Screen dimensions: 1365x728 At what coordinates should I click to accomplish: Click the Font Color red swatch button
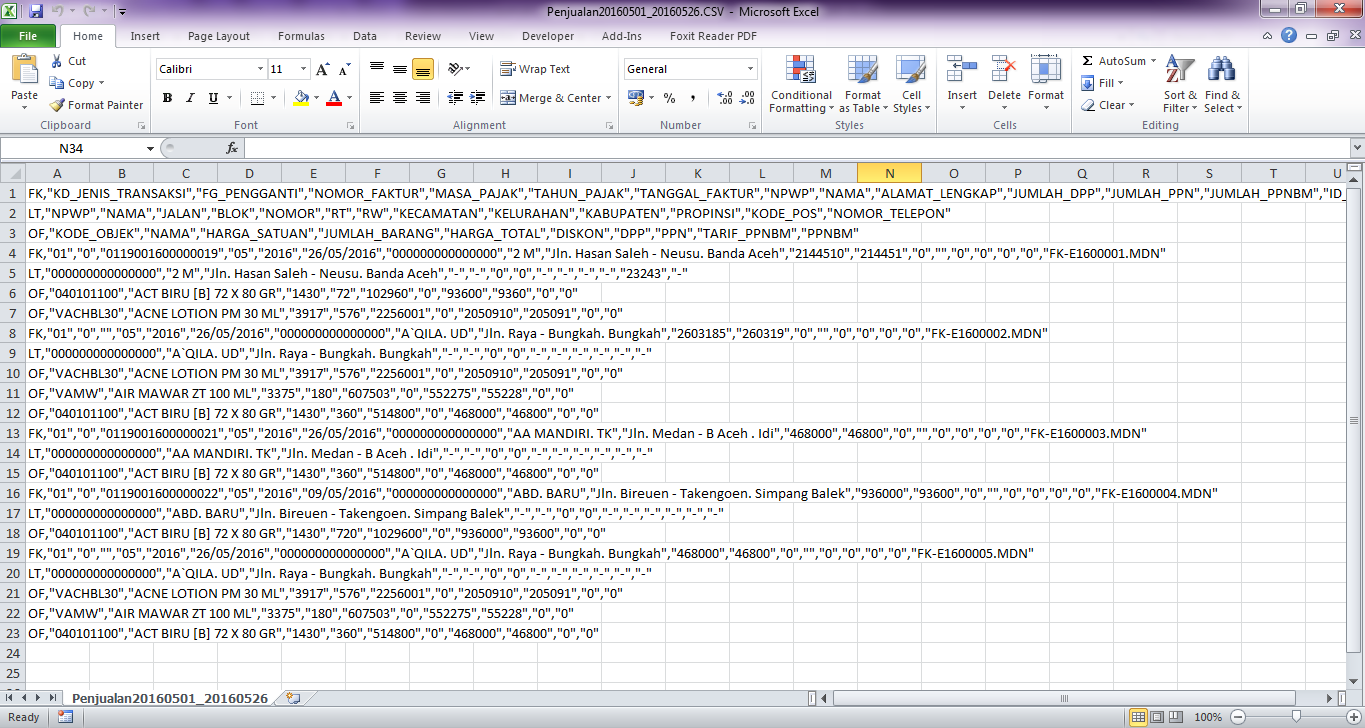click(333, 98)
